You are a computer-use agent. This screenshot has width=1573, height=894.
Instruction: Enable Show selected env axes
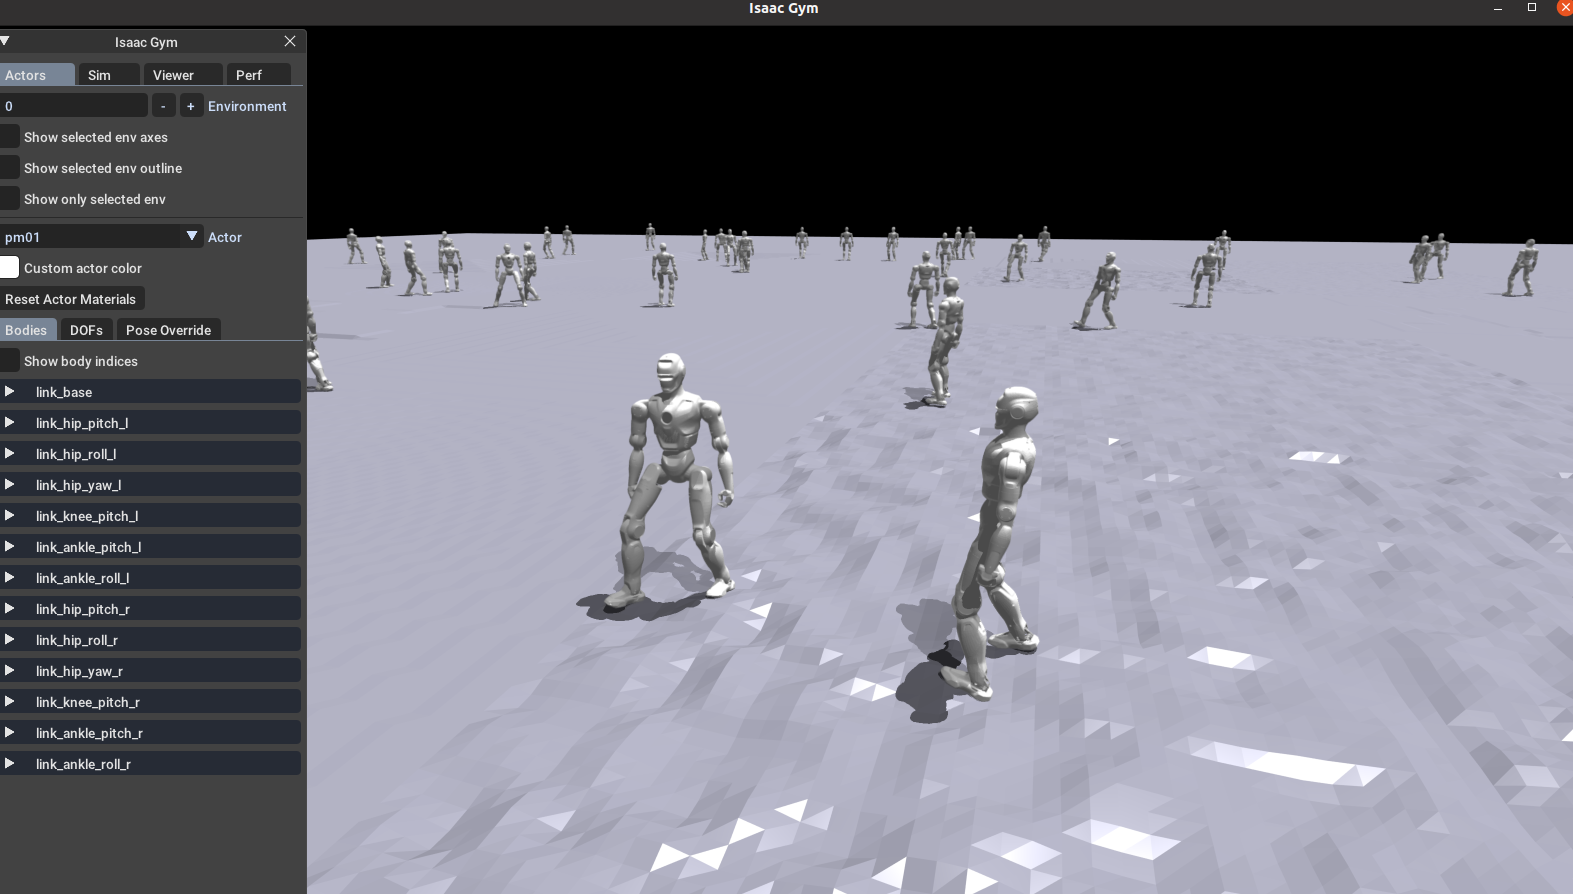tap(9, 137)
